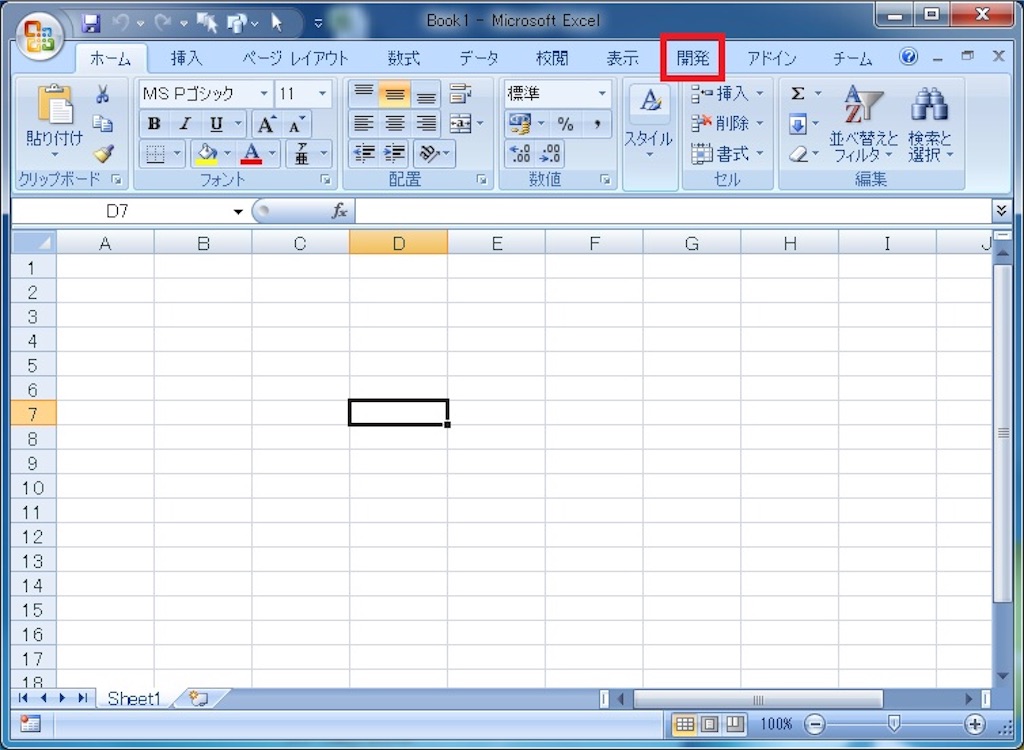Toggle top vertical alignment
The width and height of the screenshot is (1024, 750).
pyautogui.click(x=364, y=93)
